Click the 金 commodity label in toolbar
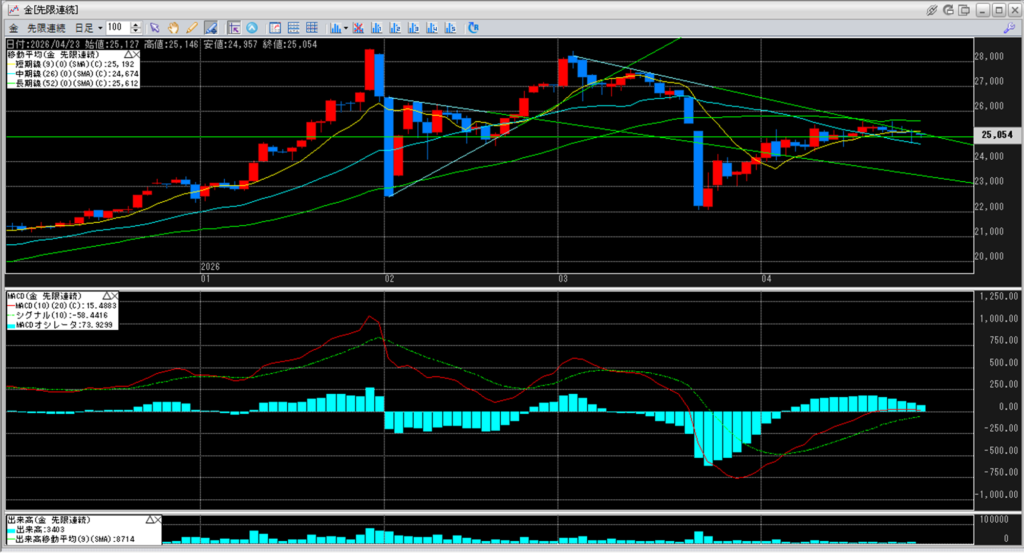1024x553 pixels. pyautogui.click(x=13, y=28)
